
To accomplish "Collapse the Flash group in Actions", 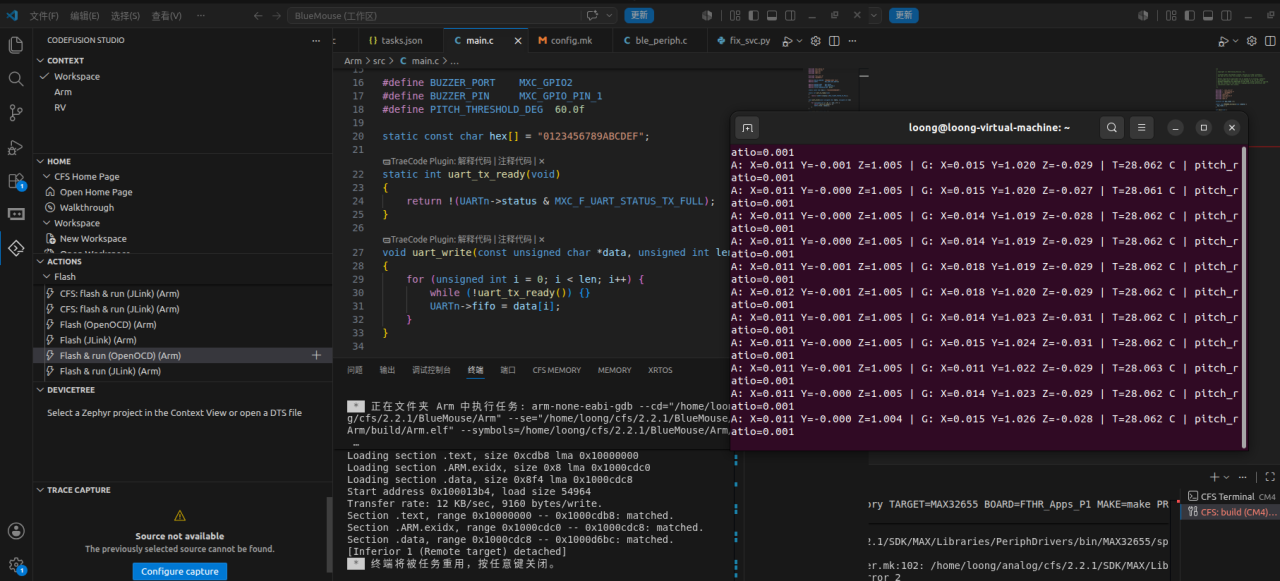I will tap(46, 277).
